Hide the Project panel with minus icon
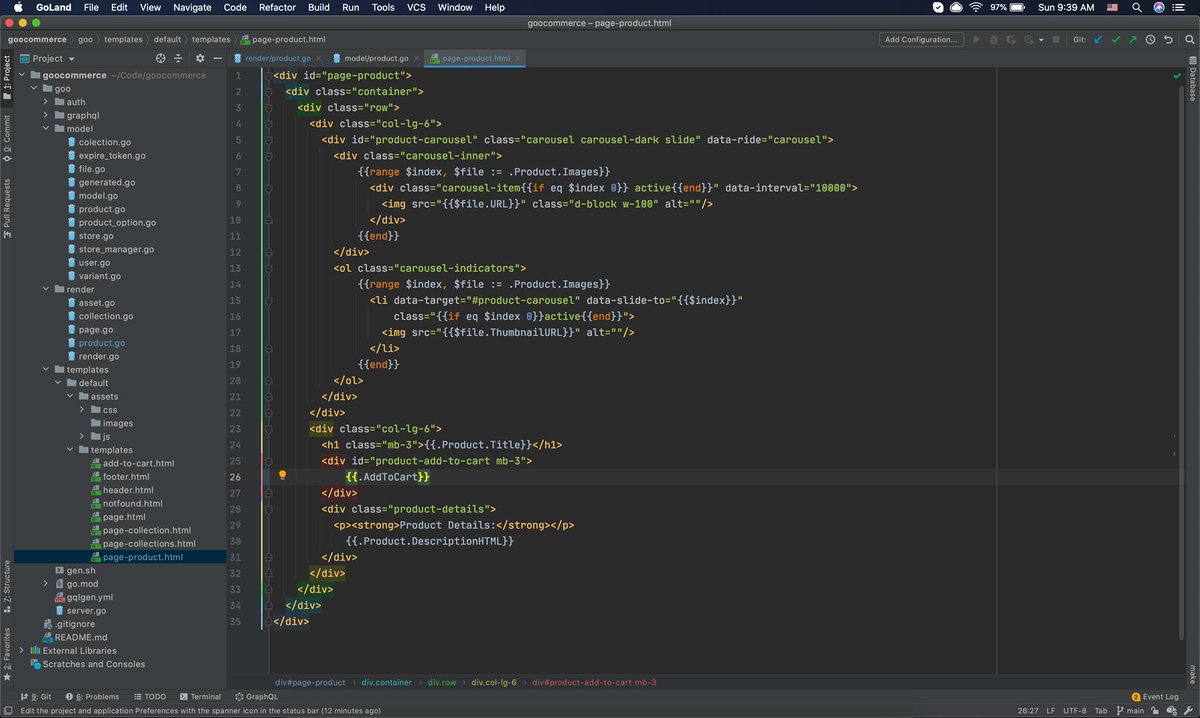The height and width of the screenshot is (718, 1200). click(x=217, y=59)
